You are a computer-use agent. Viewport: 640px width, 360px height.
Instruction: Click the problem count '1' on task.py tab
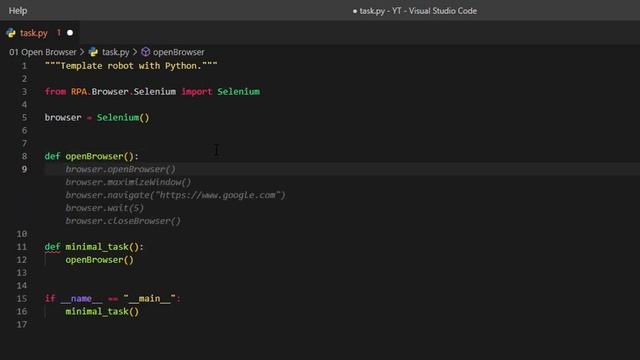pos(59,33)
